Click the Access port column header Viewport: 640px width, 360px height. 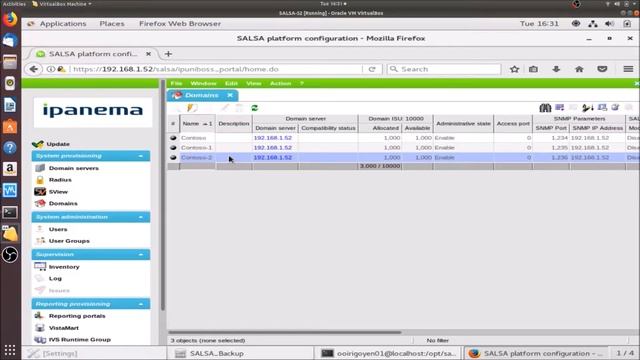(513, 123)
